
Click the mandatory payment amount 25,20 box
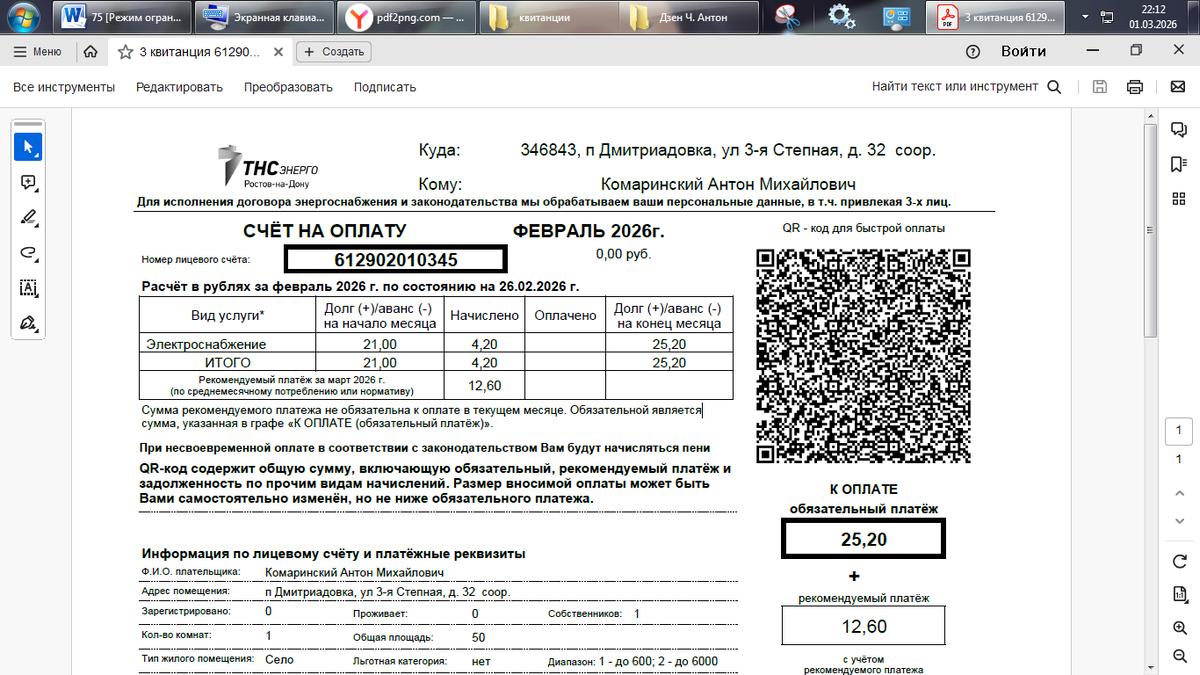[863, 540]
